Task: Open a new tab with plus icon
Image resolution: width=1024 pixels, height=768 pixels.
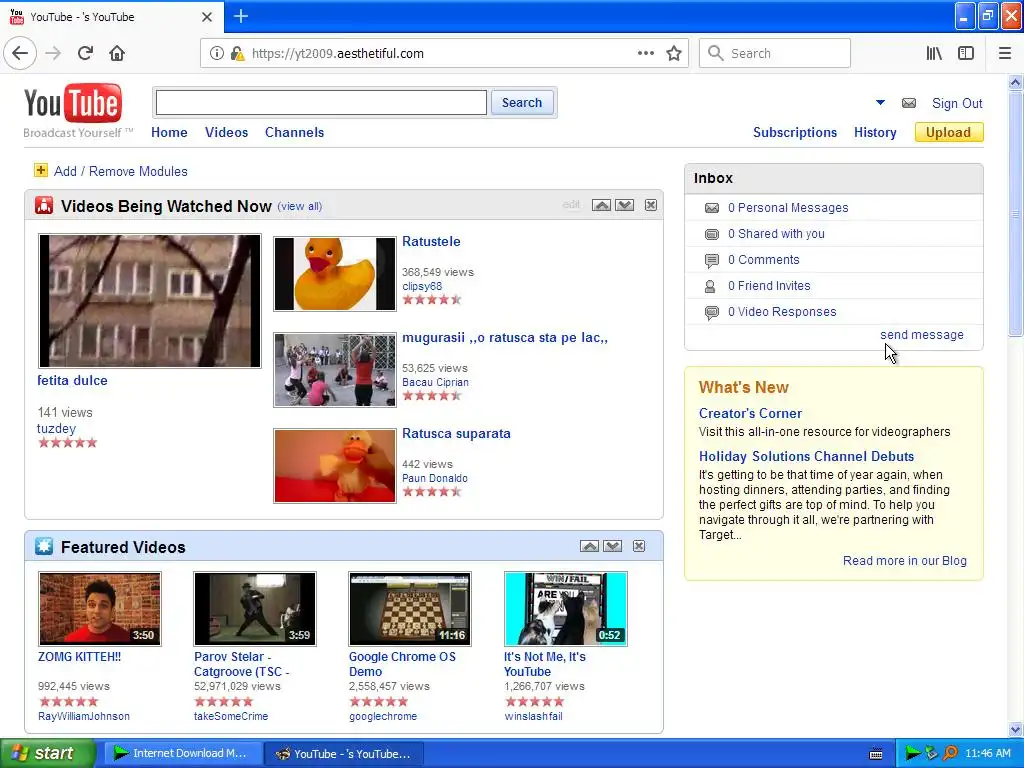Action: pos(240,16)
